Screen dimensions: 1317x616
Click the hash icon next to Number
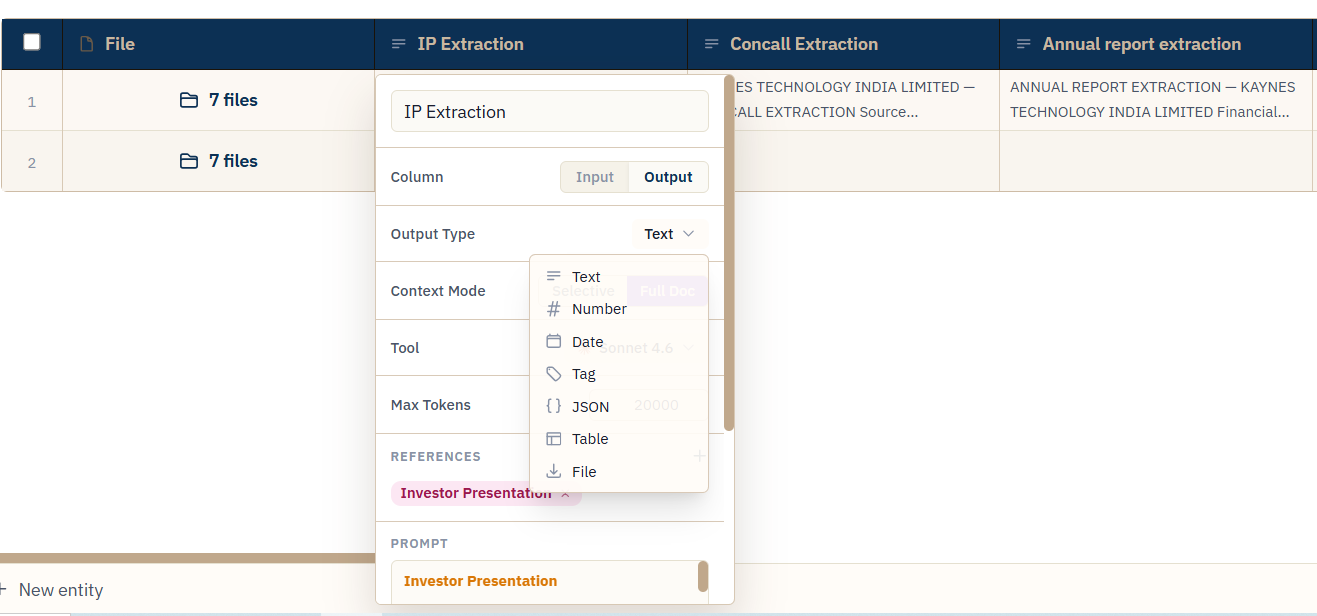tap(554, 309)
